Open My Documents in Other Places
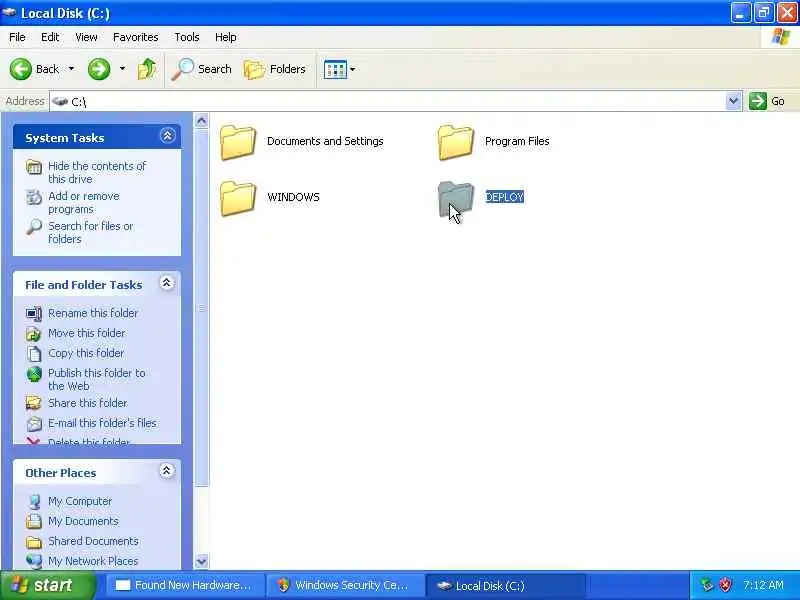 click(x=83, y=521)
